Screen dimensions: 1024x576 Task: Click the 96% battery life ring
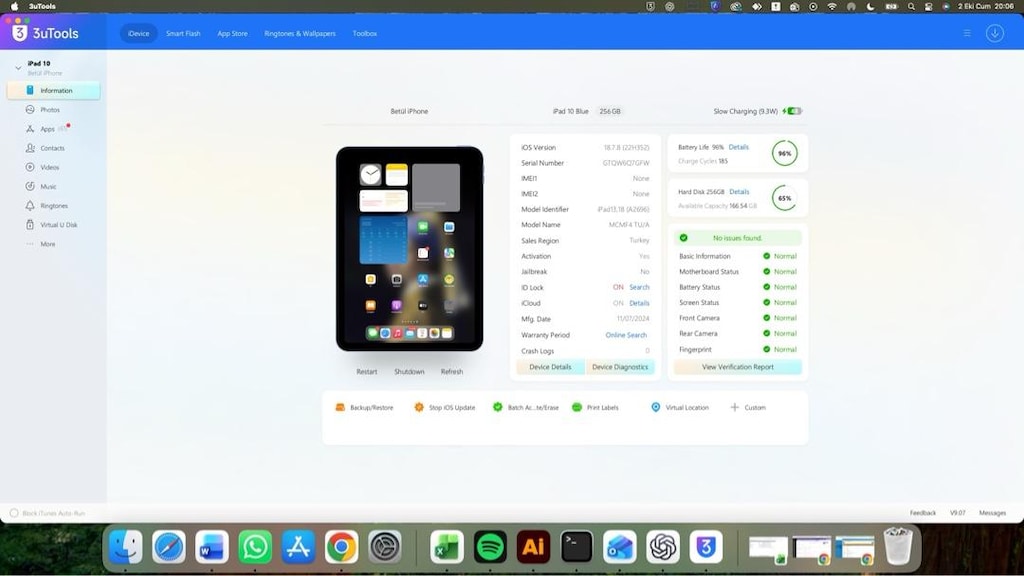[784, 153]
